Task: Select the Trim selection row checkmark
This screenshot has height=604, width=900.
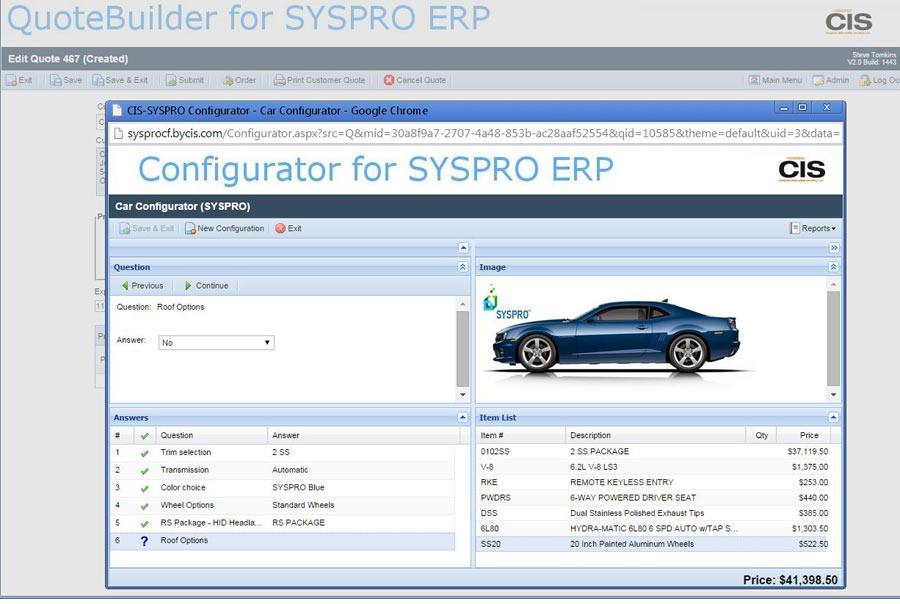Action: click(142, 452)
